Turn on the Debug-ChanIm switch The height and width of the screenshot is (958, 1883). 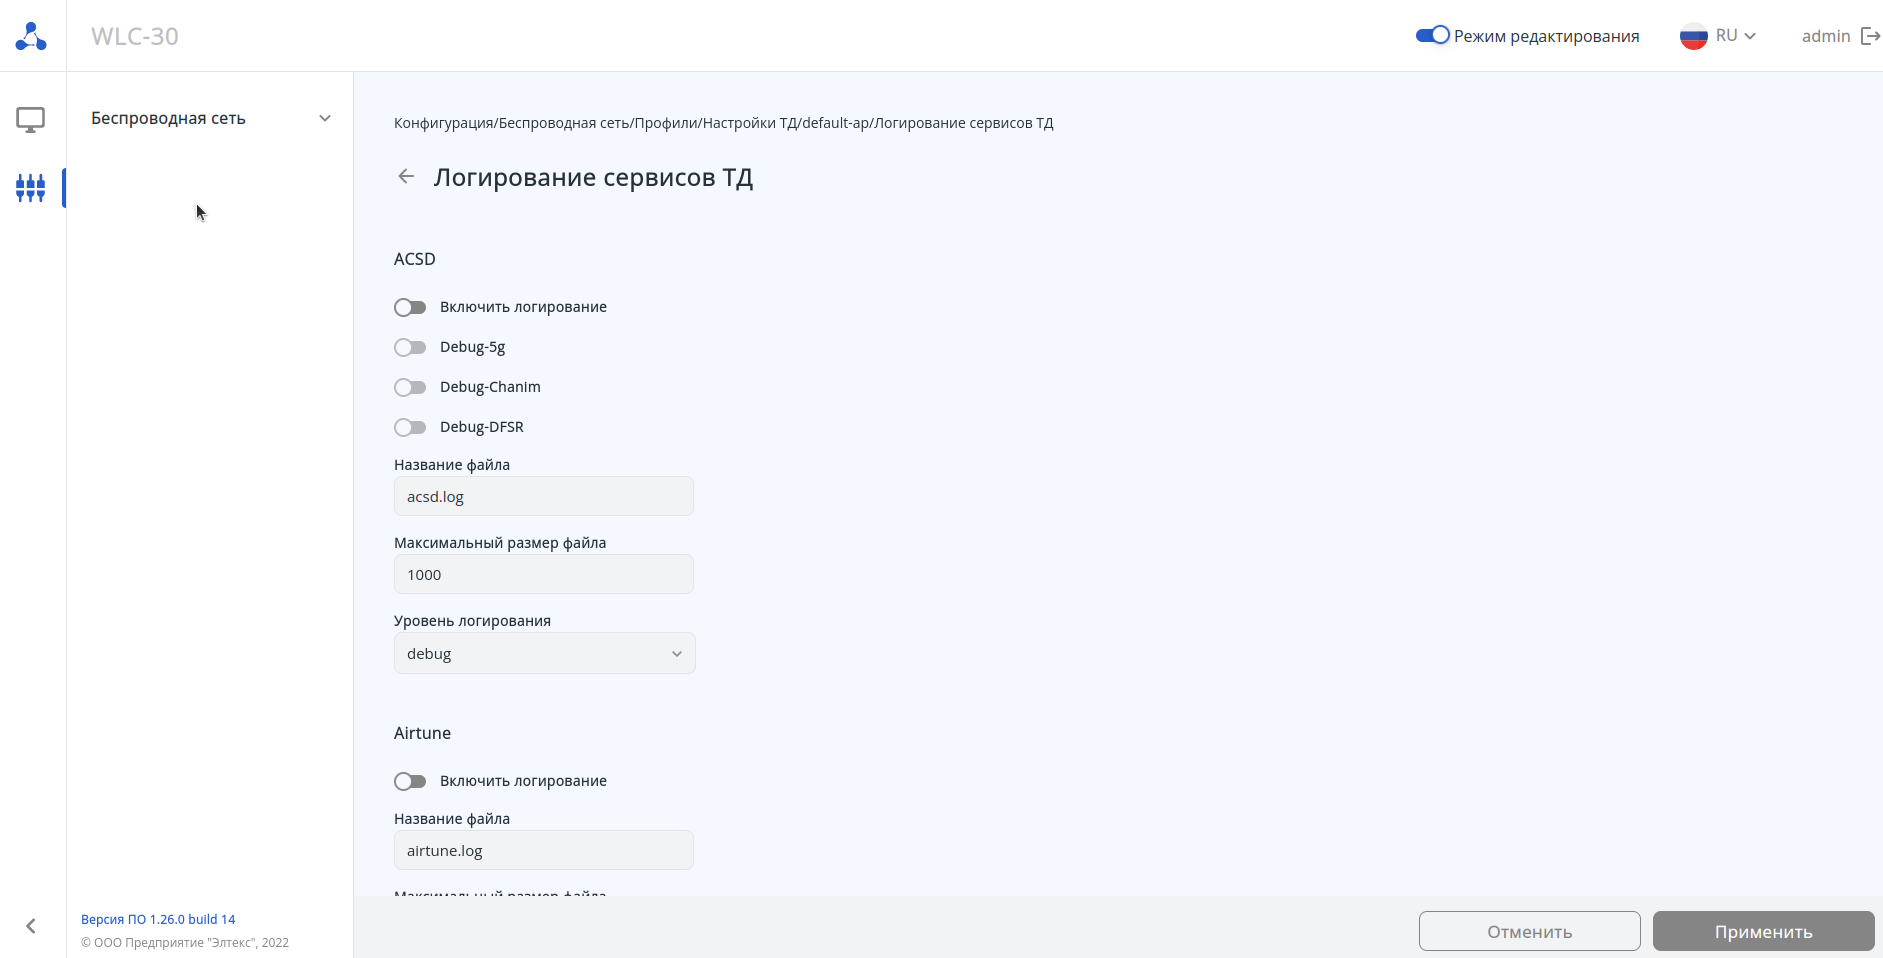(x=410, y=387)
